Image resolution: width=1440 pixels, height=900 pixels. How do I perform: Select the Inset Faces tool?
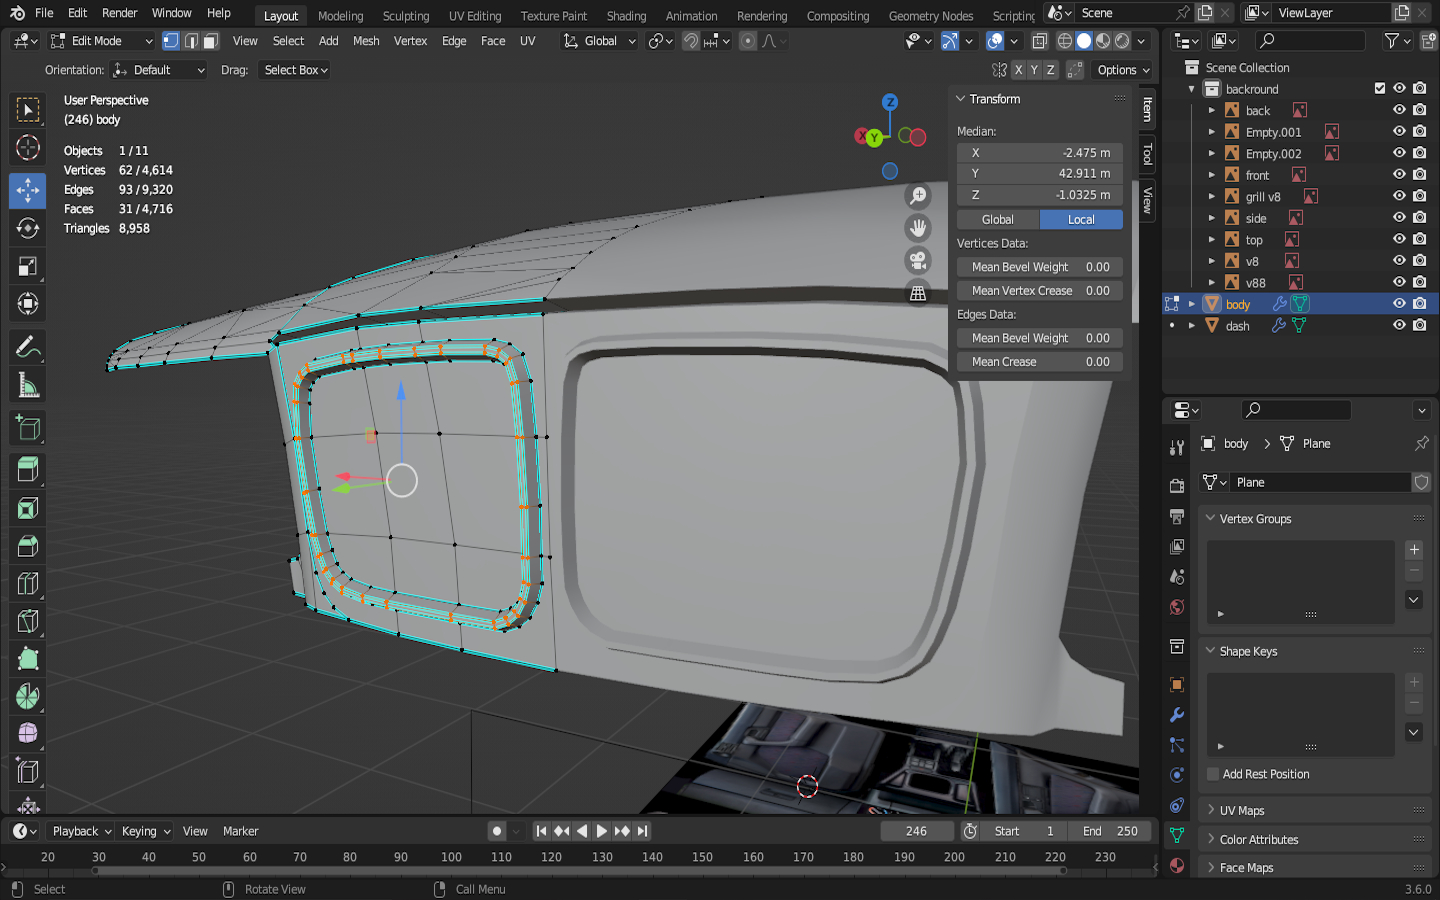(28, 508)
